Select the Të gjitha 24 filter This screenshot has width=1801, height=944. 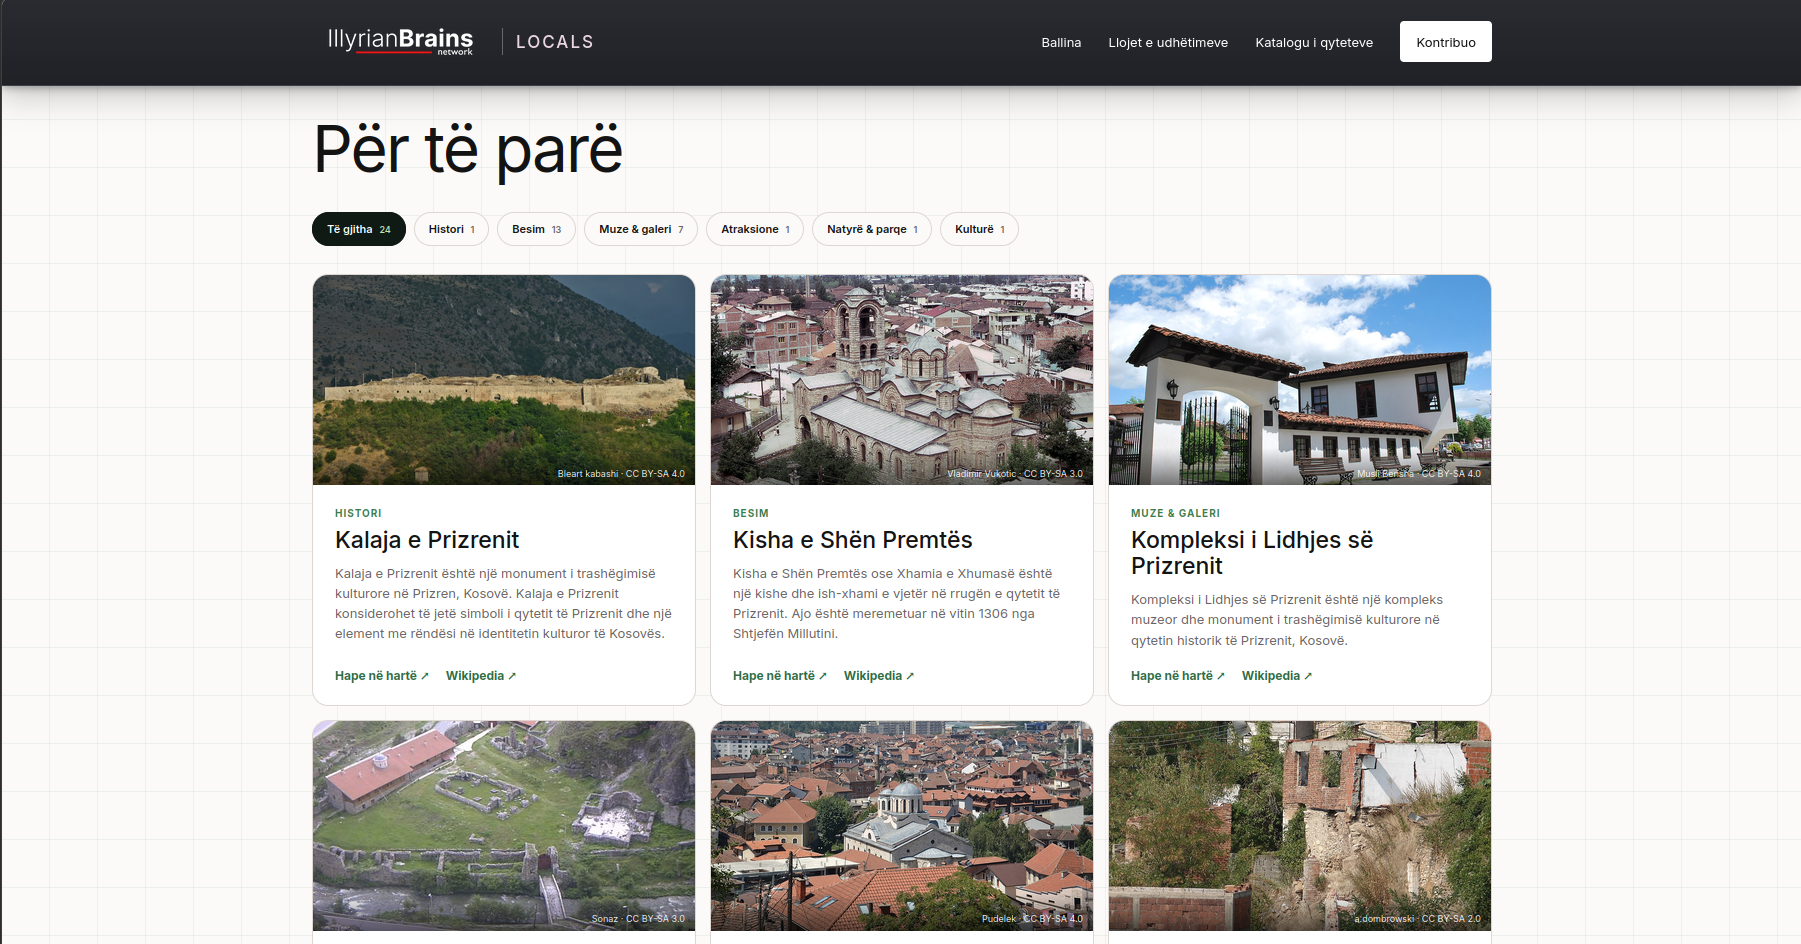pyautogui.click(x=359, y=229)
